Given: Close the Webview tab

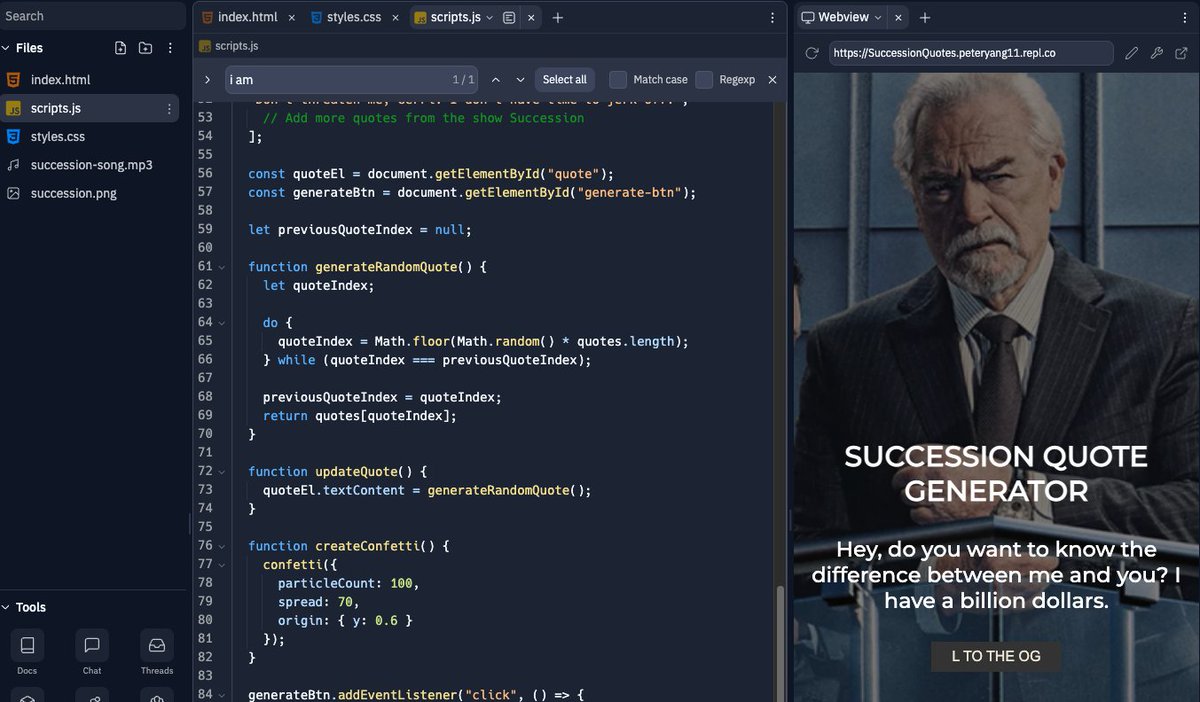Looking at the screenshot, I should click(898, 17).
